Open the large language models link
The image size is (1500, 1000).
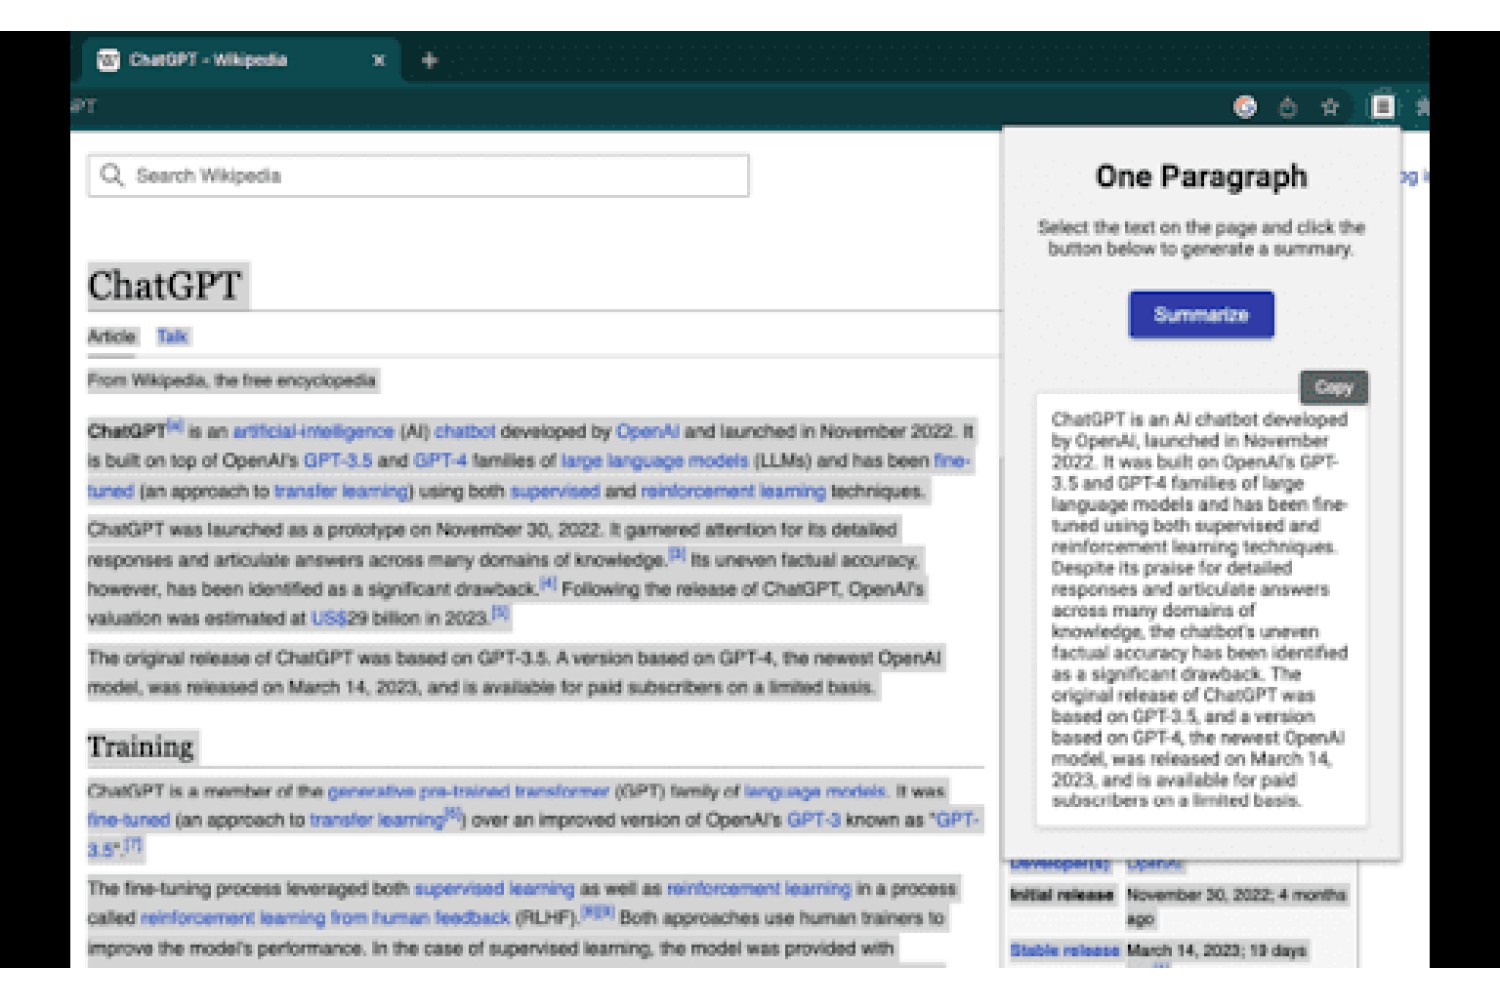coord(655,461)
